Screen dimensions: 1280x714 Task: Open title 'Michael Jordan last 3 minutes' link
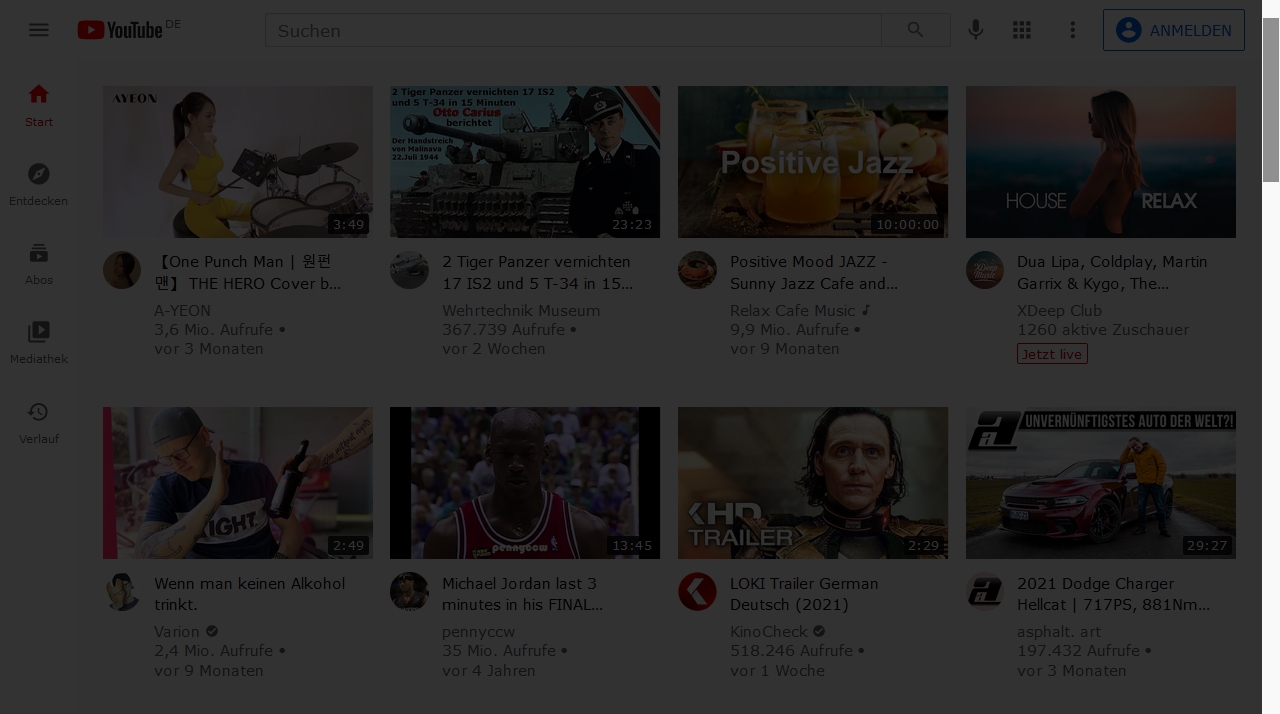[x=522, y=594]
